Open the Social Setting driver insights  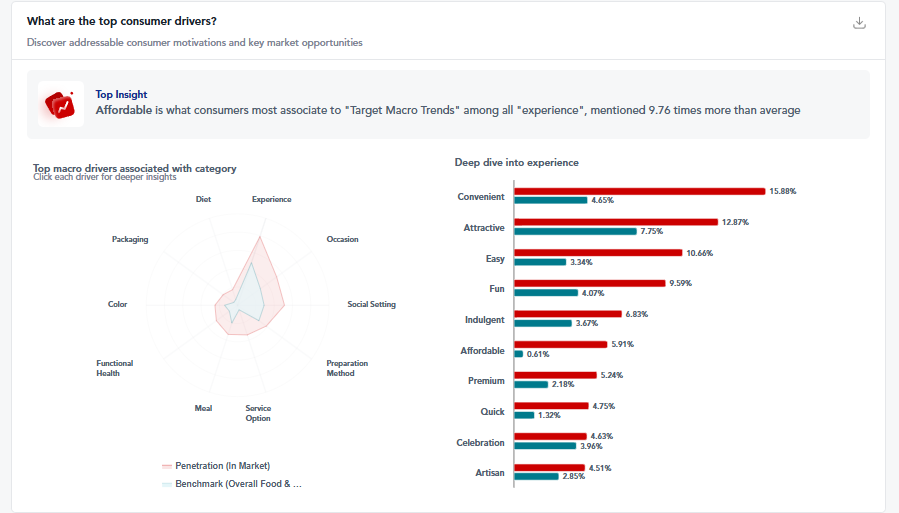pos(371,304)
